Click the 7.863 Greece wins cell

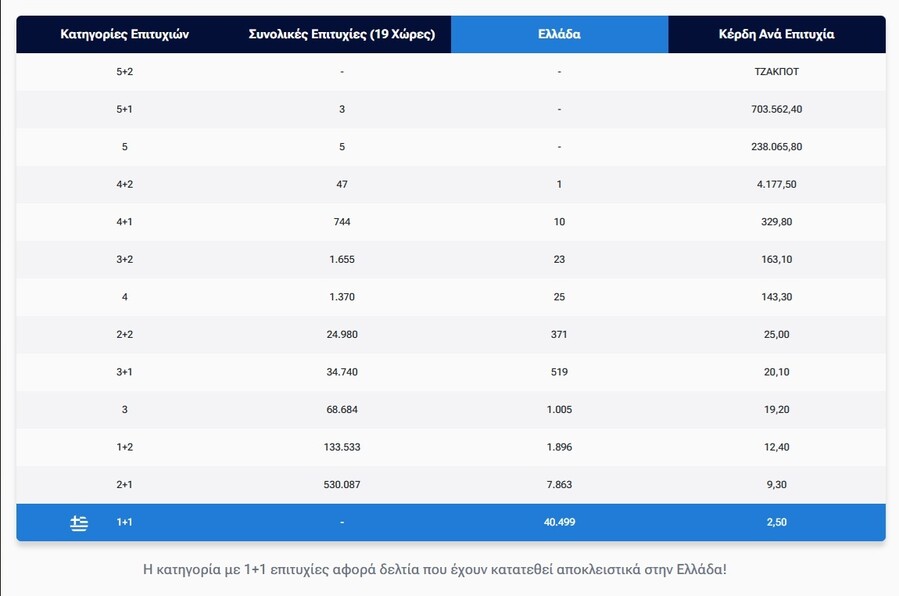point(559,484)
